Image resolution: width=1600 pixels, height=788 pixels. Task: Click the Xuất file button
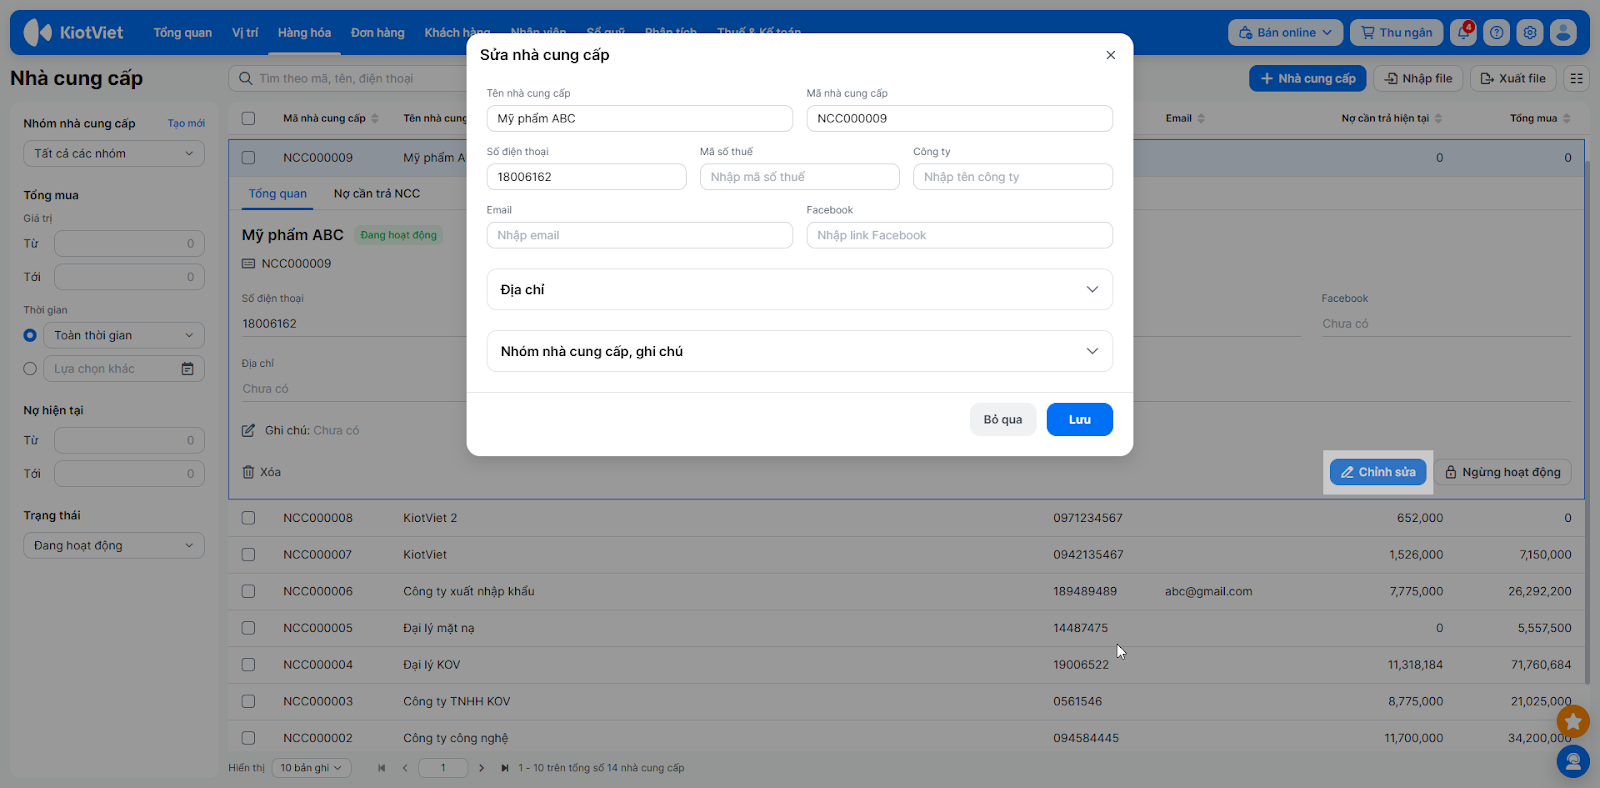click(x=1513, y=78)
